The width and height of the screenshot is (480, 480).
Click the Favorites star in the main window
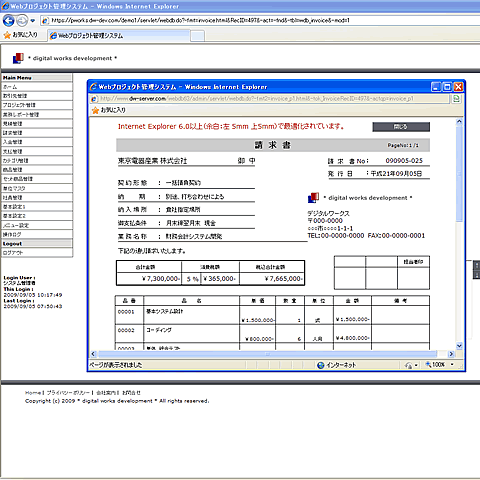pos(7,35)
